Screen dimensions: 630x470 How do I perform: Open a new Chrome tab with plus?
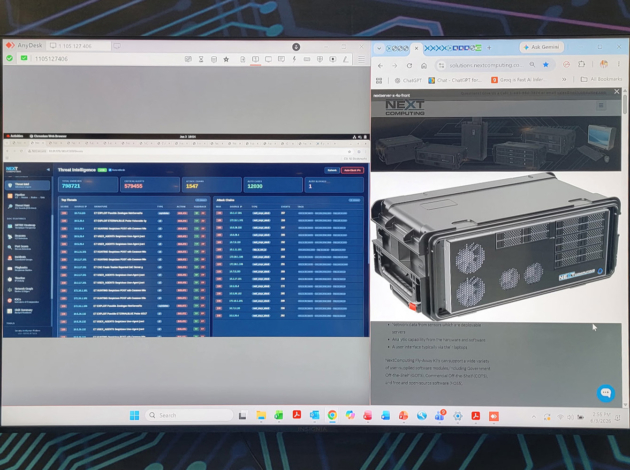point(489,47)
